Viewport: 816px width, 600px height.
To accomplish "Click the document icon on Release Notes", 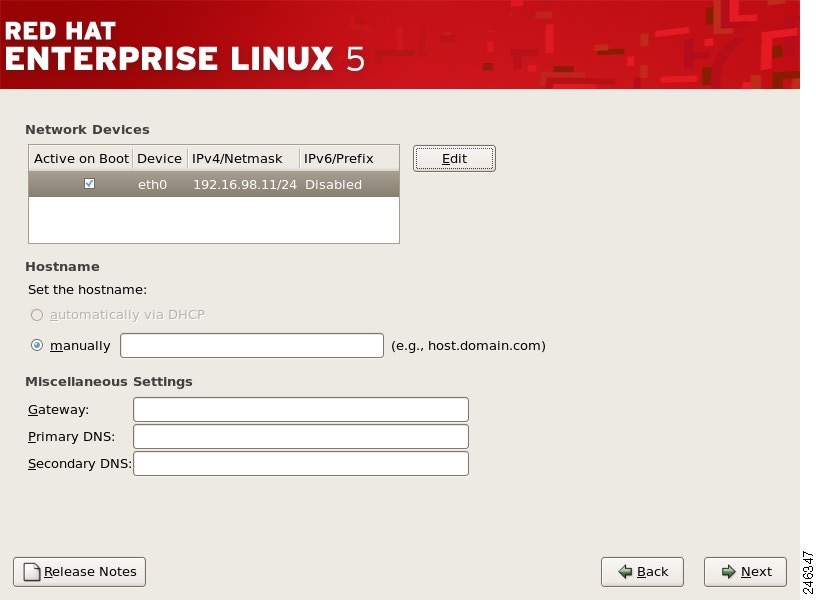I will pos(32,572).
